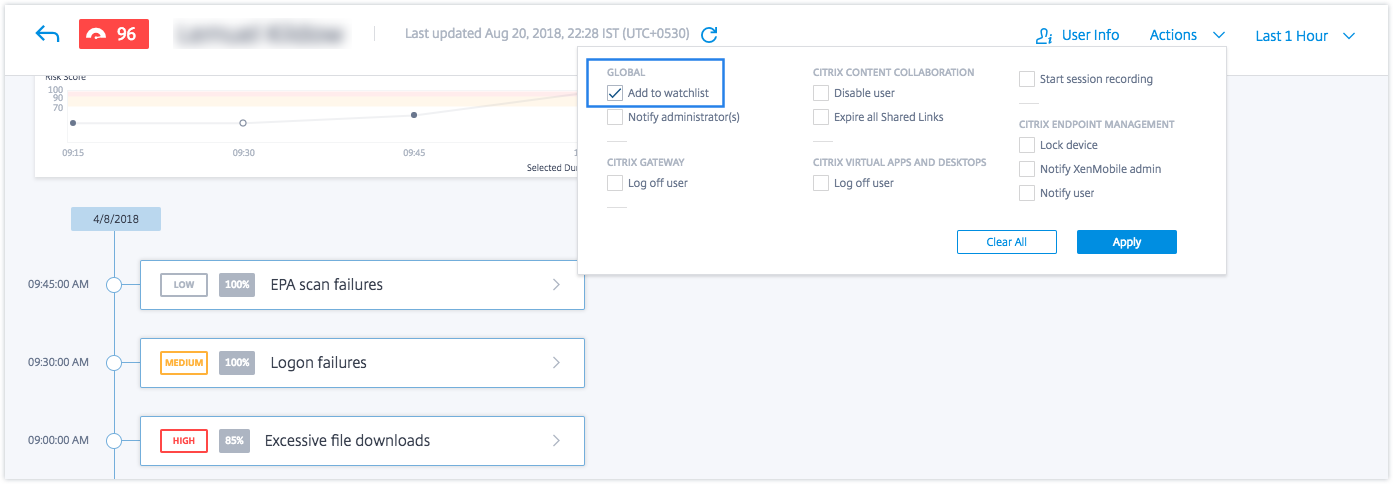Click the 85% badge on Excessive file downloads
The height and width of the screenshot is (484, 1393).
[237, 441]
